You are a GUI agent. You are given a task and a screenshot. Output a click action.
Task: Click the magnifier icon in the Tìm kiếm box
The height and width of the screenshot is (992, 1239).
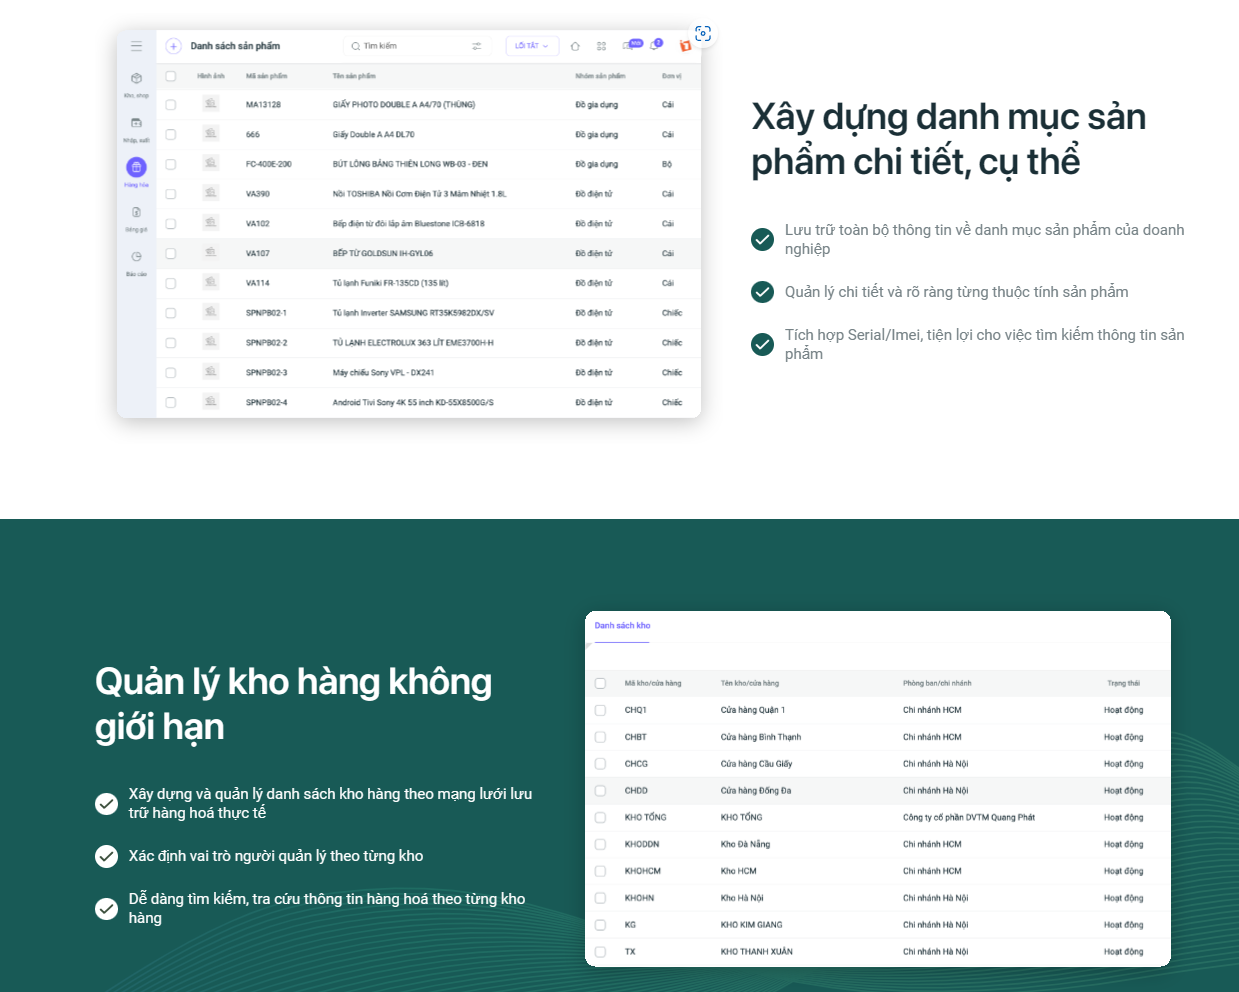click(x=355, y=46)
